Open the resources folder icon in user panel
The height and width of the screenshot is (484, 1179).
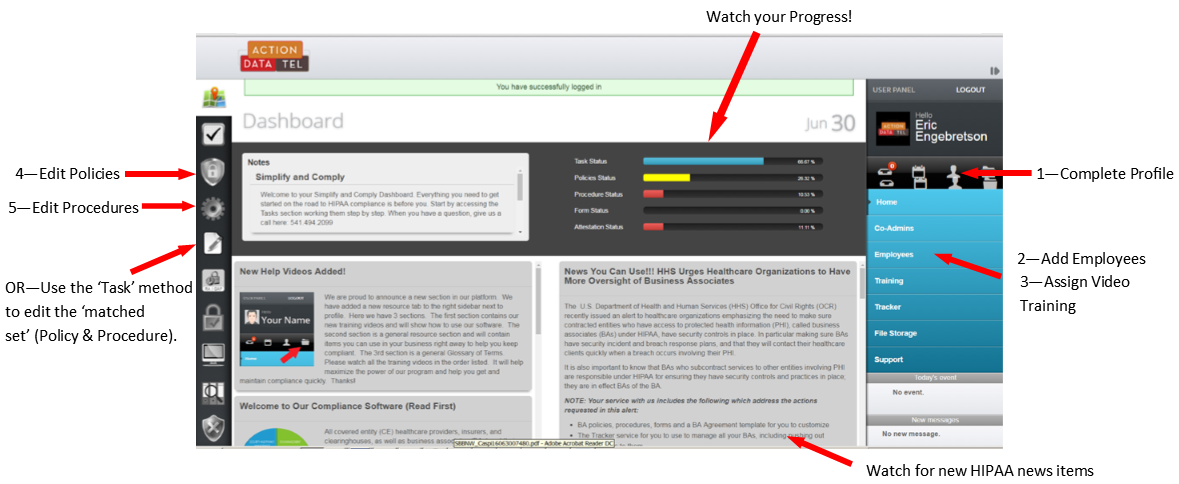988,176
